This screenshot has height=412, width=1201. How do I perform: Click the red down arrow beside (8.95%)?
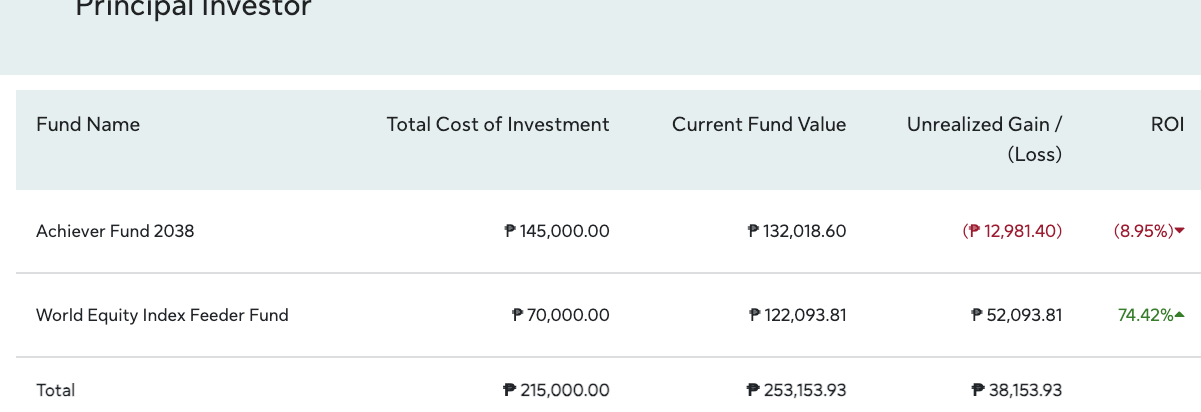tap(1180, 231)
